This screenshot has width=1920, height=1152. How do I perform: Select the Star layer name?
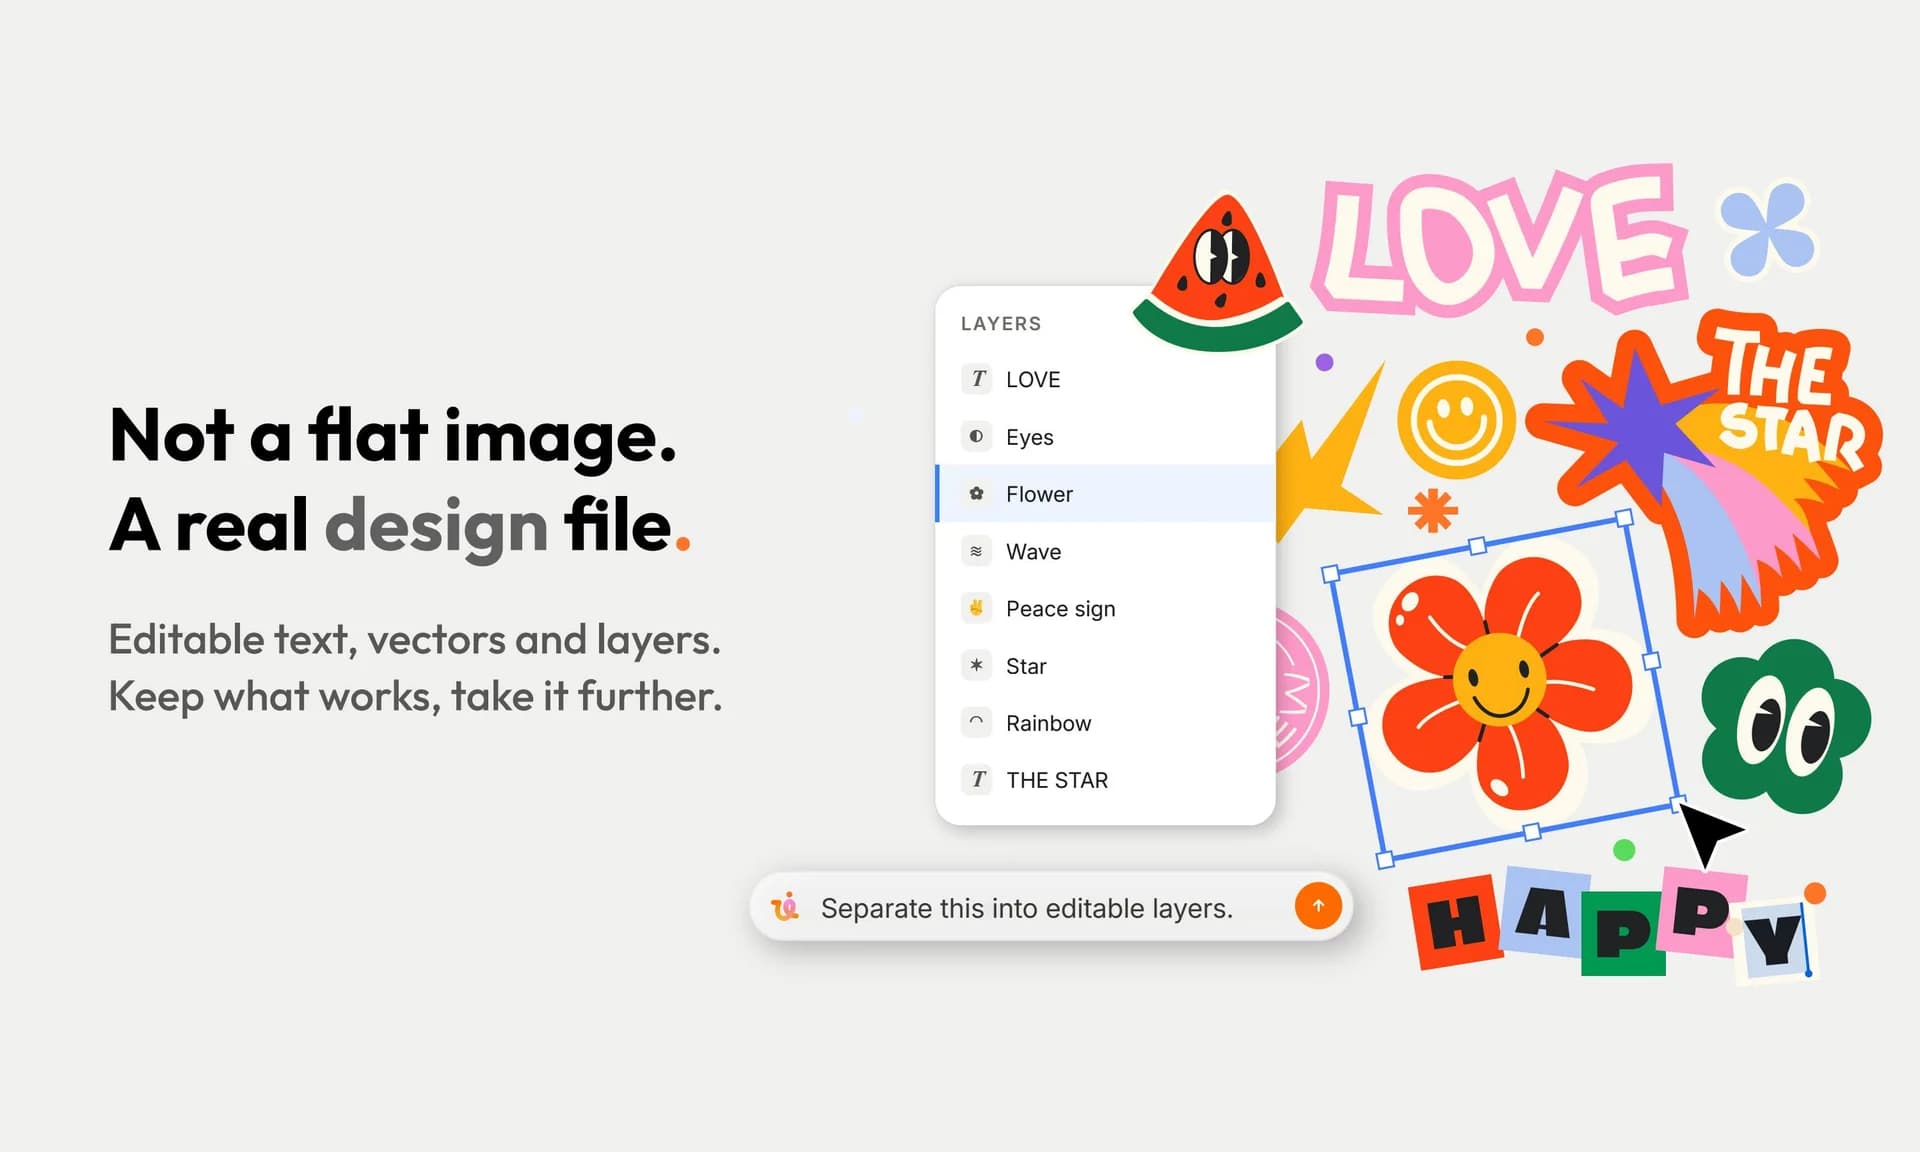1026,666
